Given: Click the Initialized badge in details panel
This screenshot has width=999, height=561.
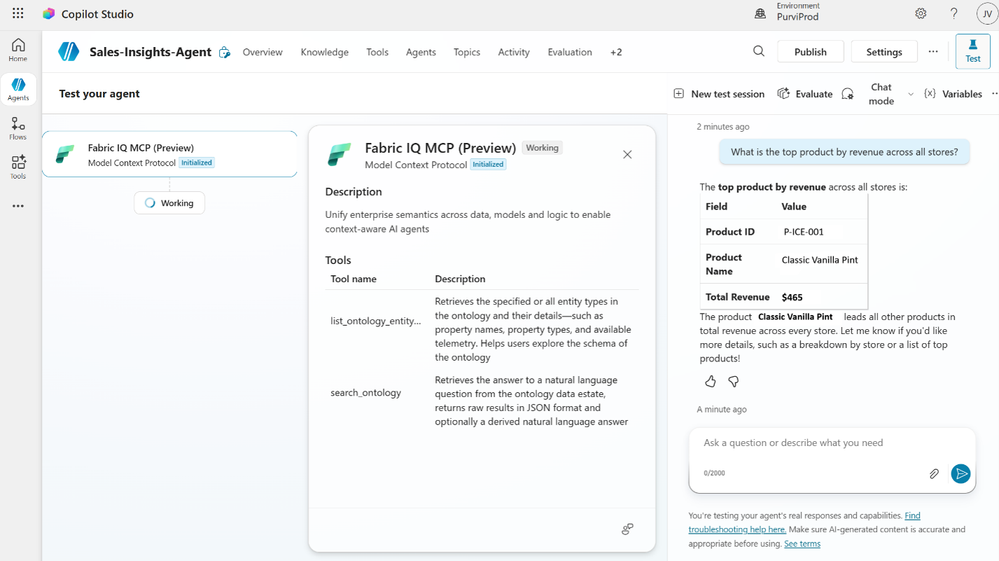Looking at the screenshot, I should click(x=488, y=164).
